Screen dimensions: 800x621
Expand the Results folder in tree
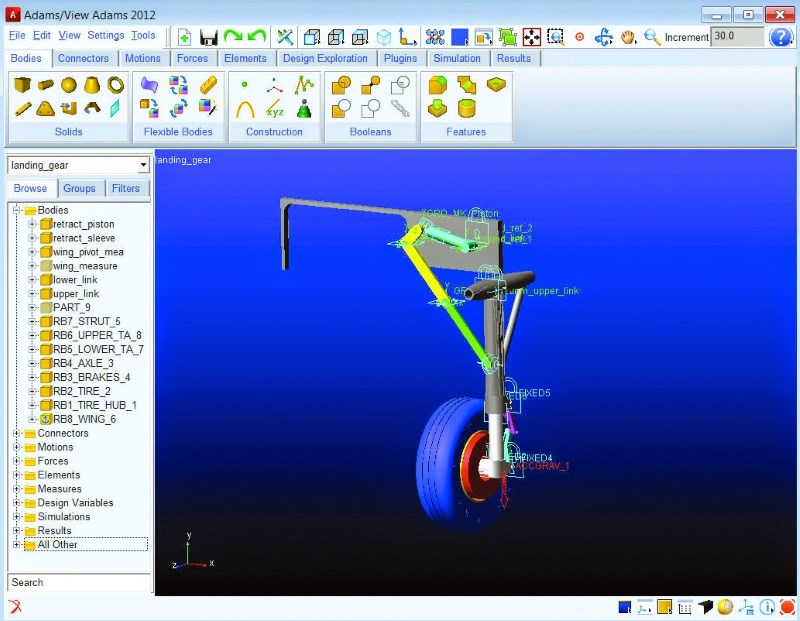coord(16,531)
